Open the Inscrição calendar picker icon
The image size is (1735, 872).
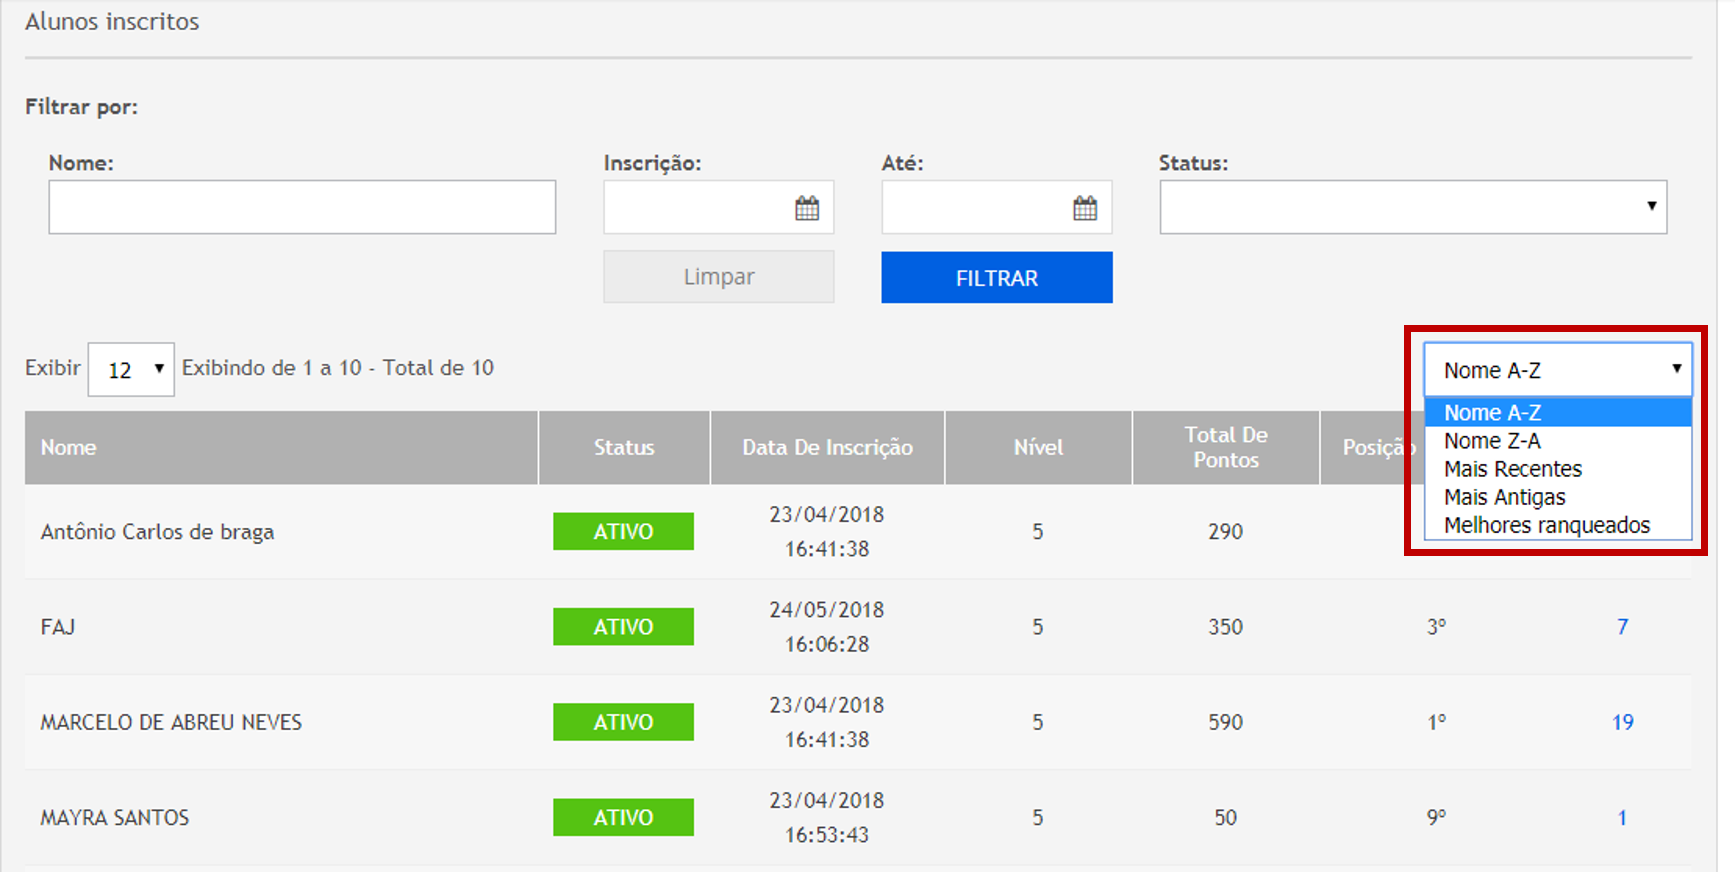point(806,208)
